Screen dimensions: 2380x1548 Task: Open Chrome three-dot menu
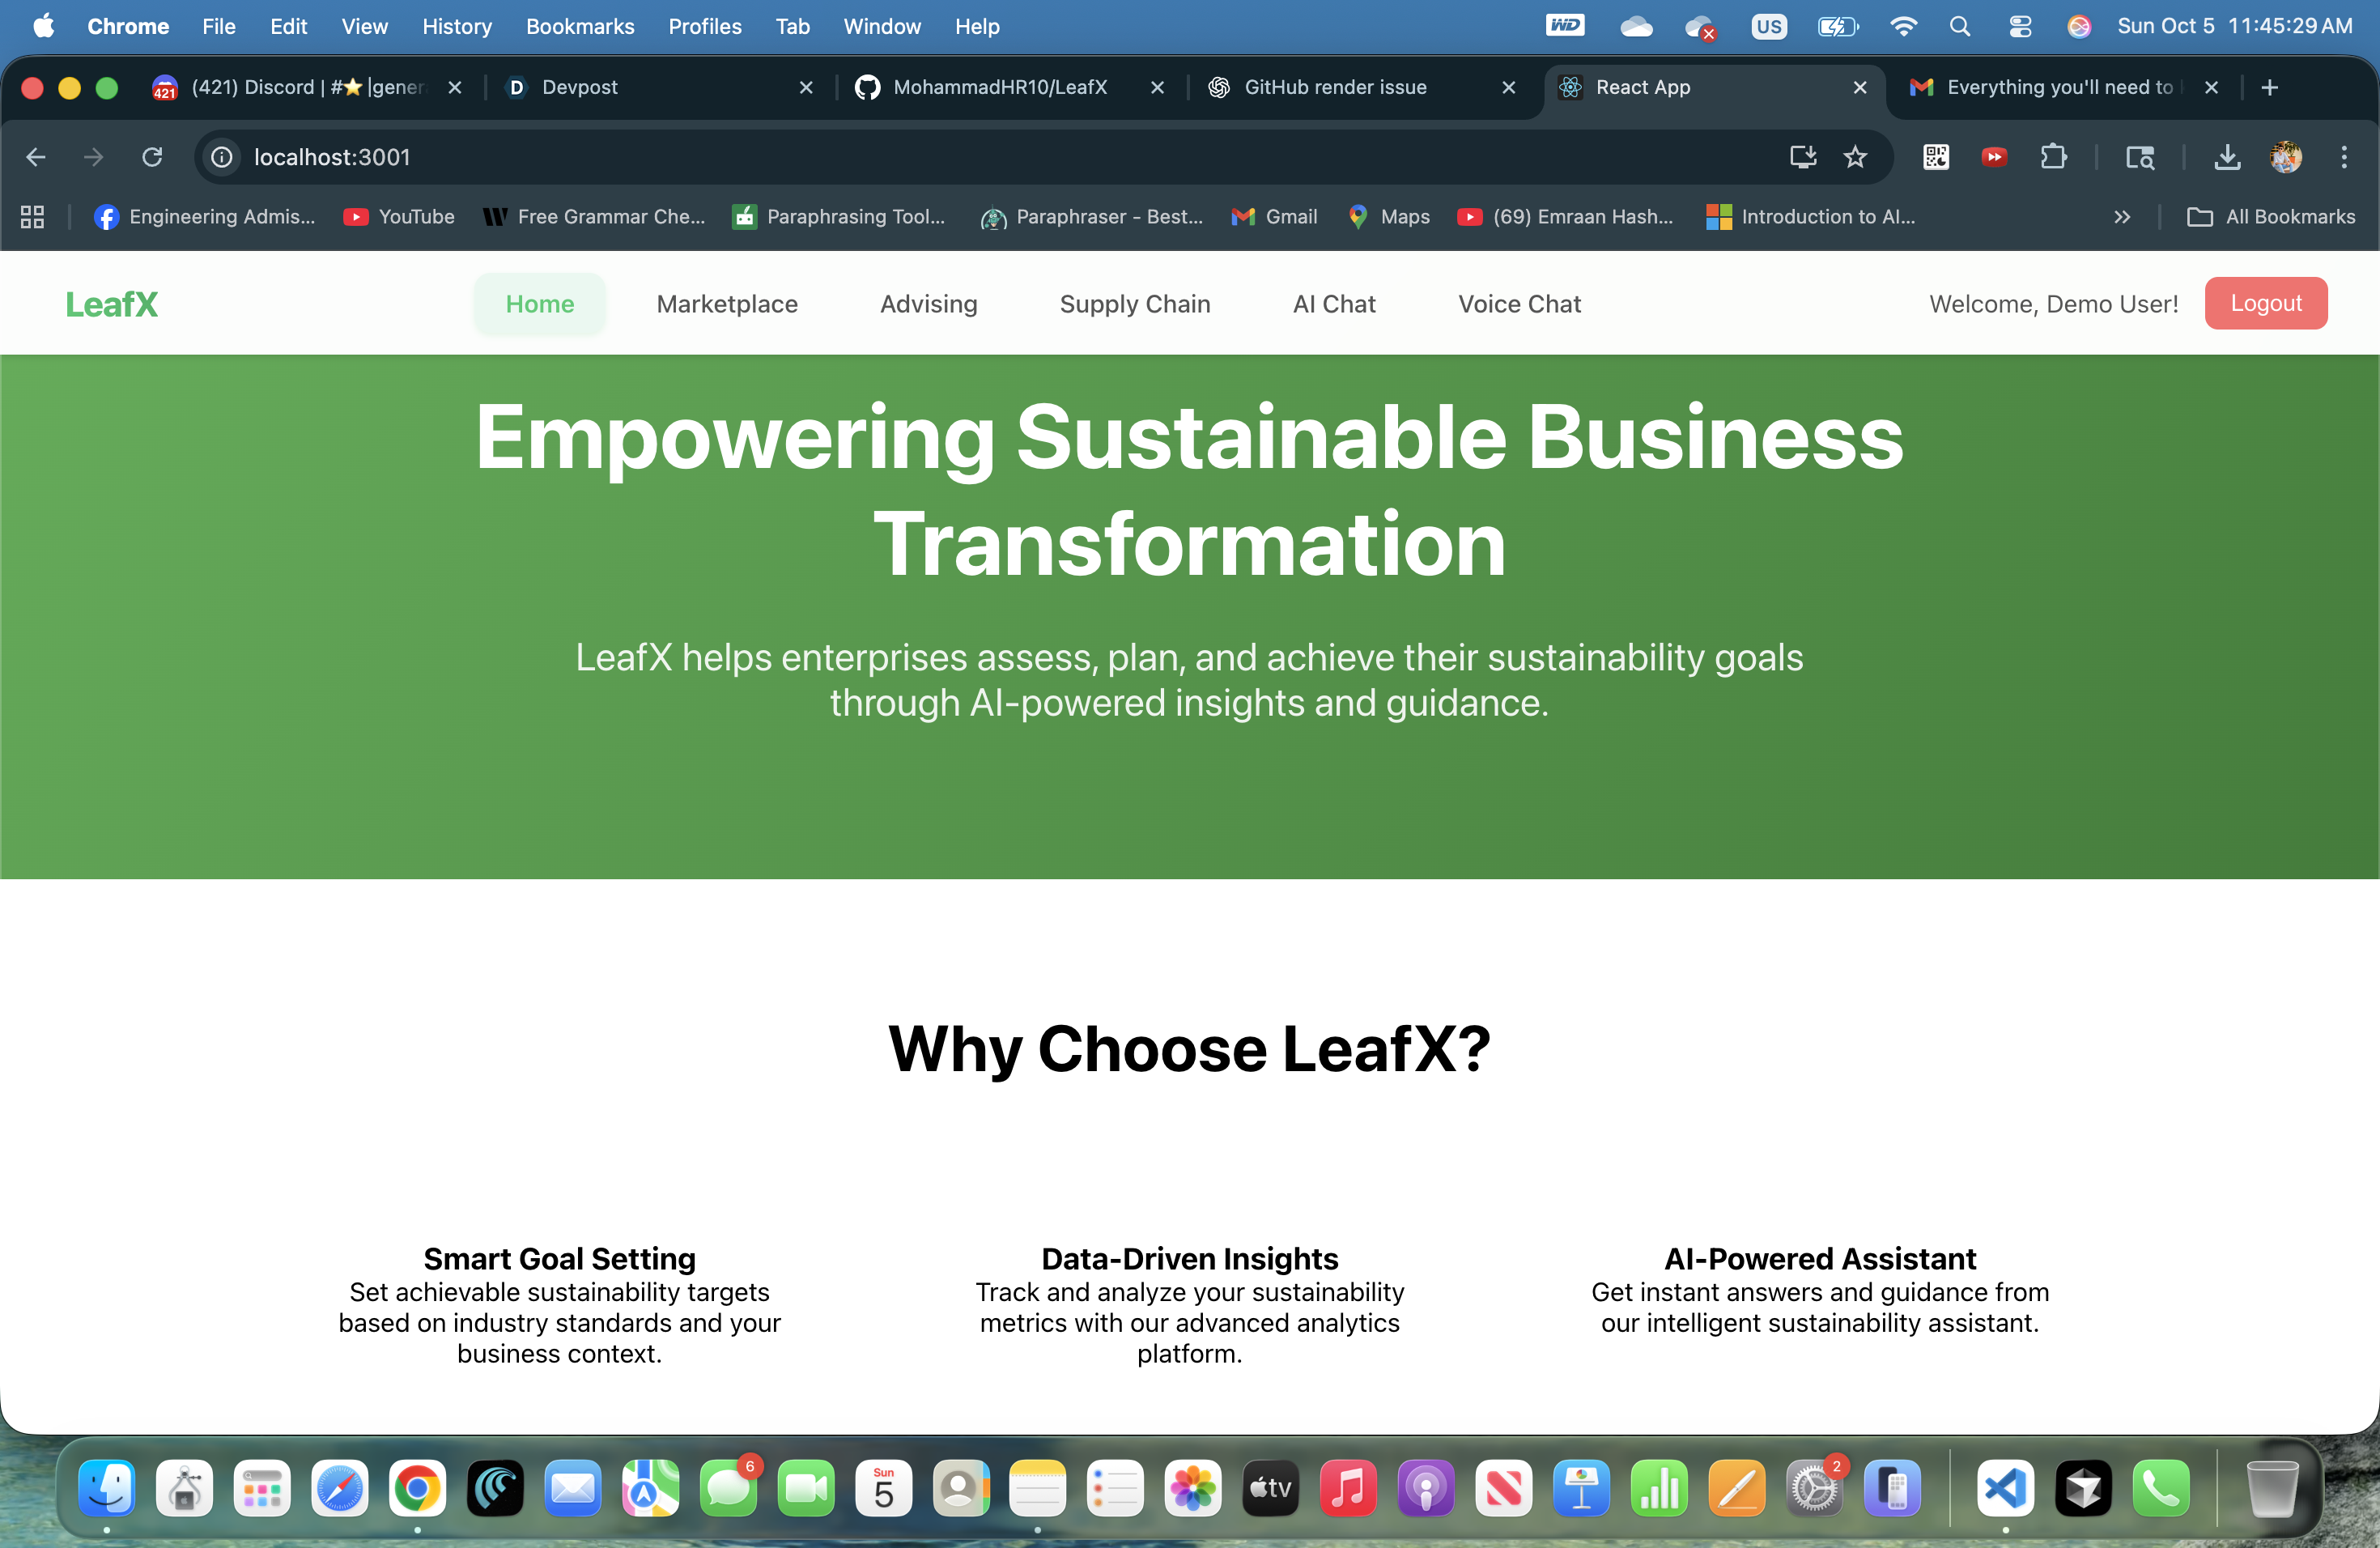[2343, 157]
